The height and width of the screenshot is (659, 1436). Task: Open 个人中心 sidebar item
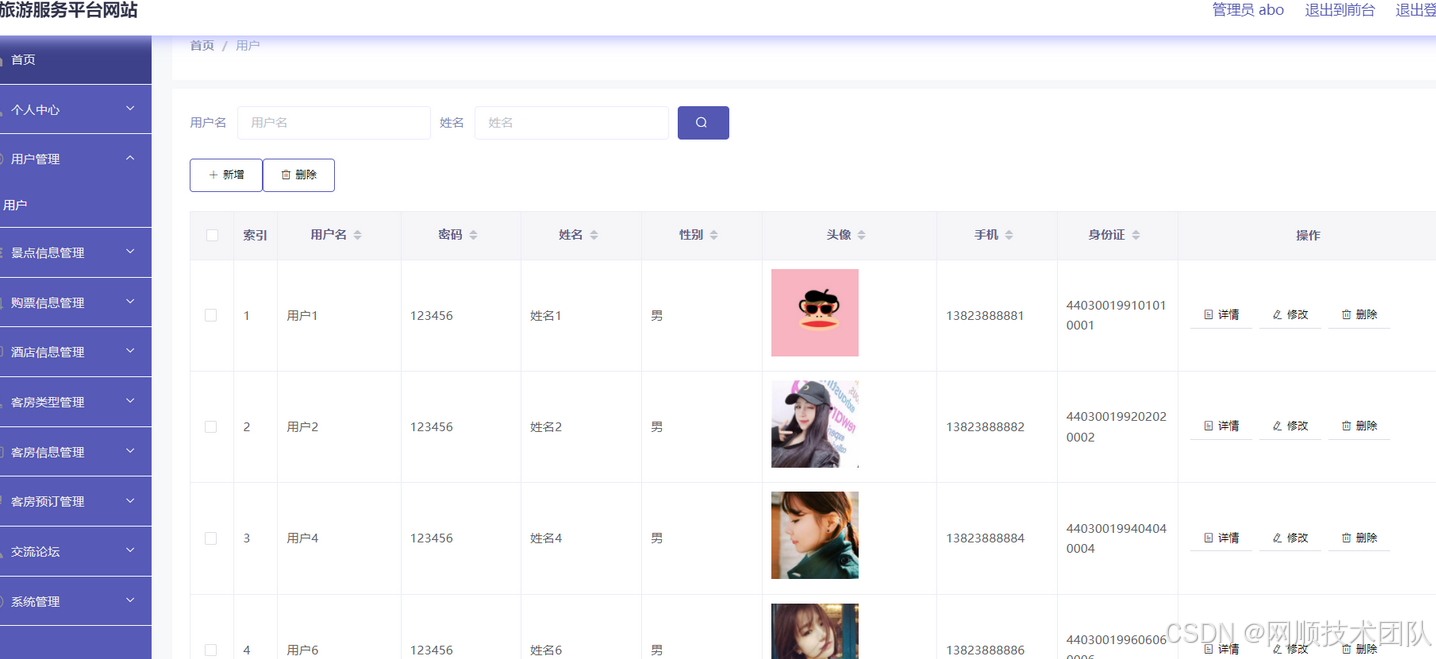[75, 110]
